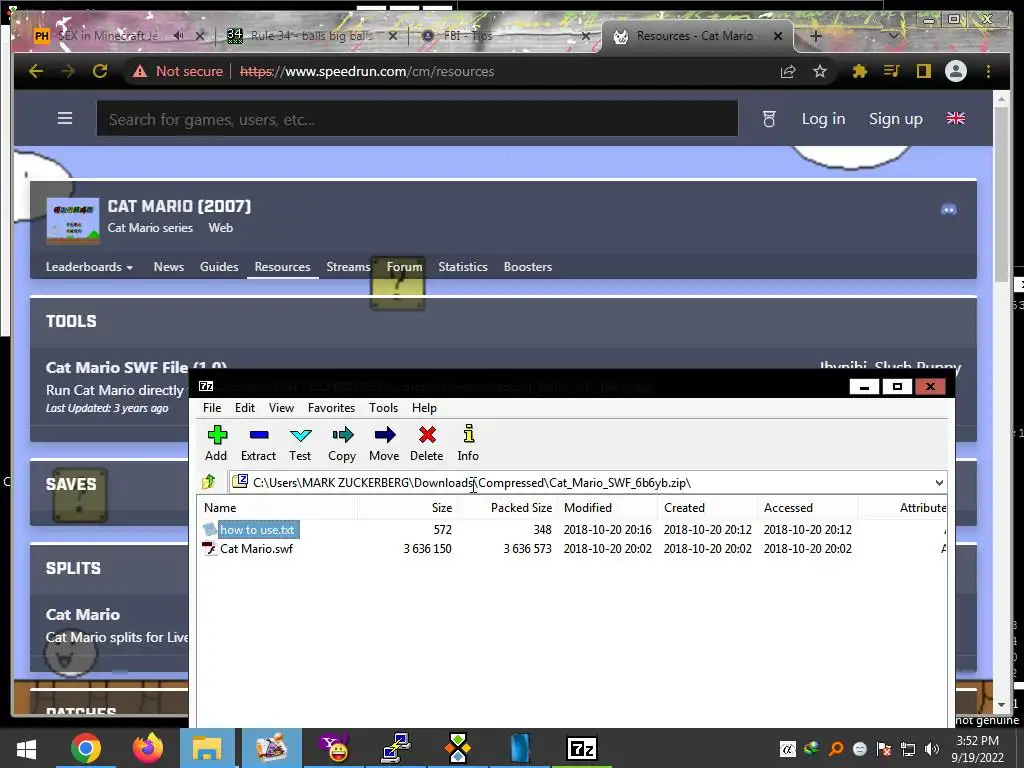Click the Cat Mario series link
This screenshot has width=1024, height=768.
(150, 228)
